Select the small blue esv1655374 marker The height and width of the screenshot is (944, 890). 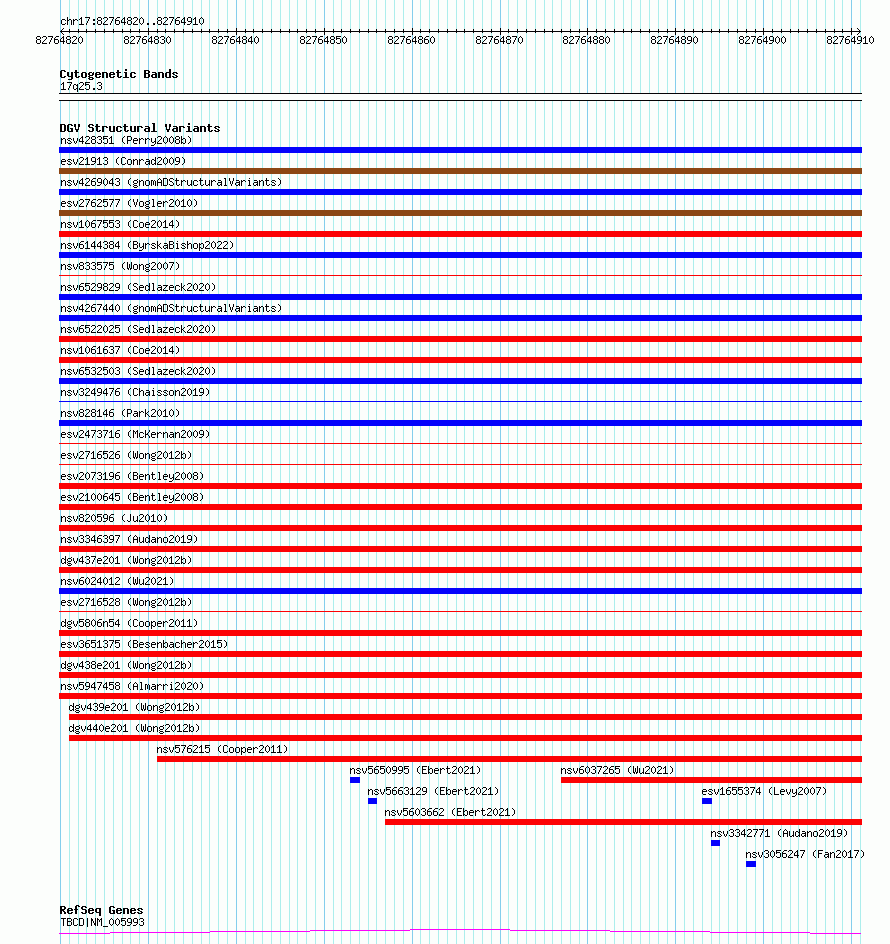point(707,801)
